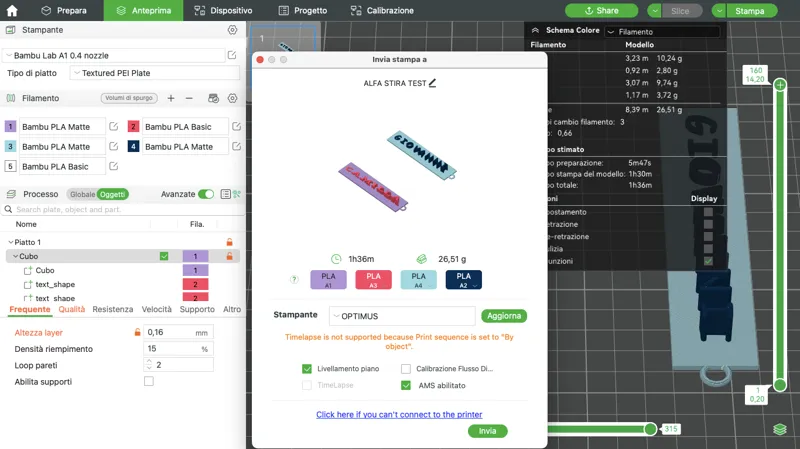Toggle the Avanzate switch

point(206,194)
